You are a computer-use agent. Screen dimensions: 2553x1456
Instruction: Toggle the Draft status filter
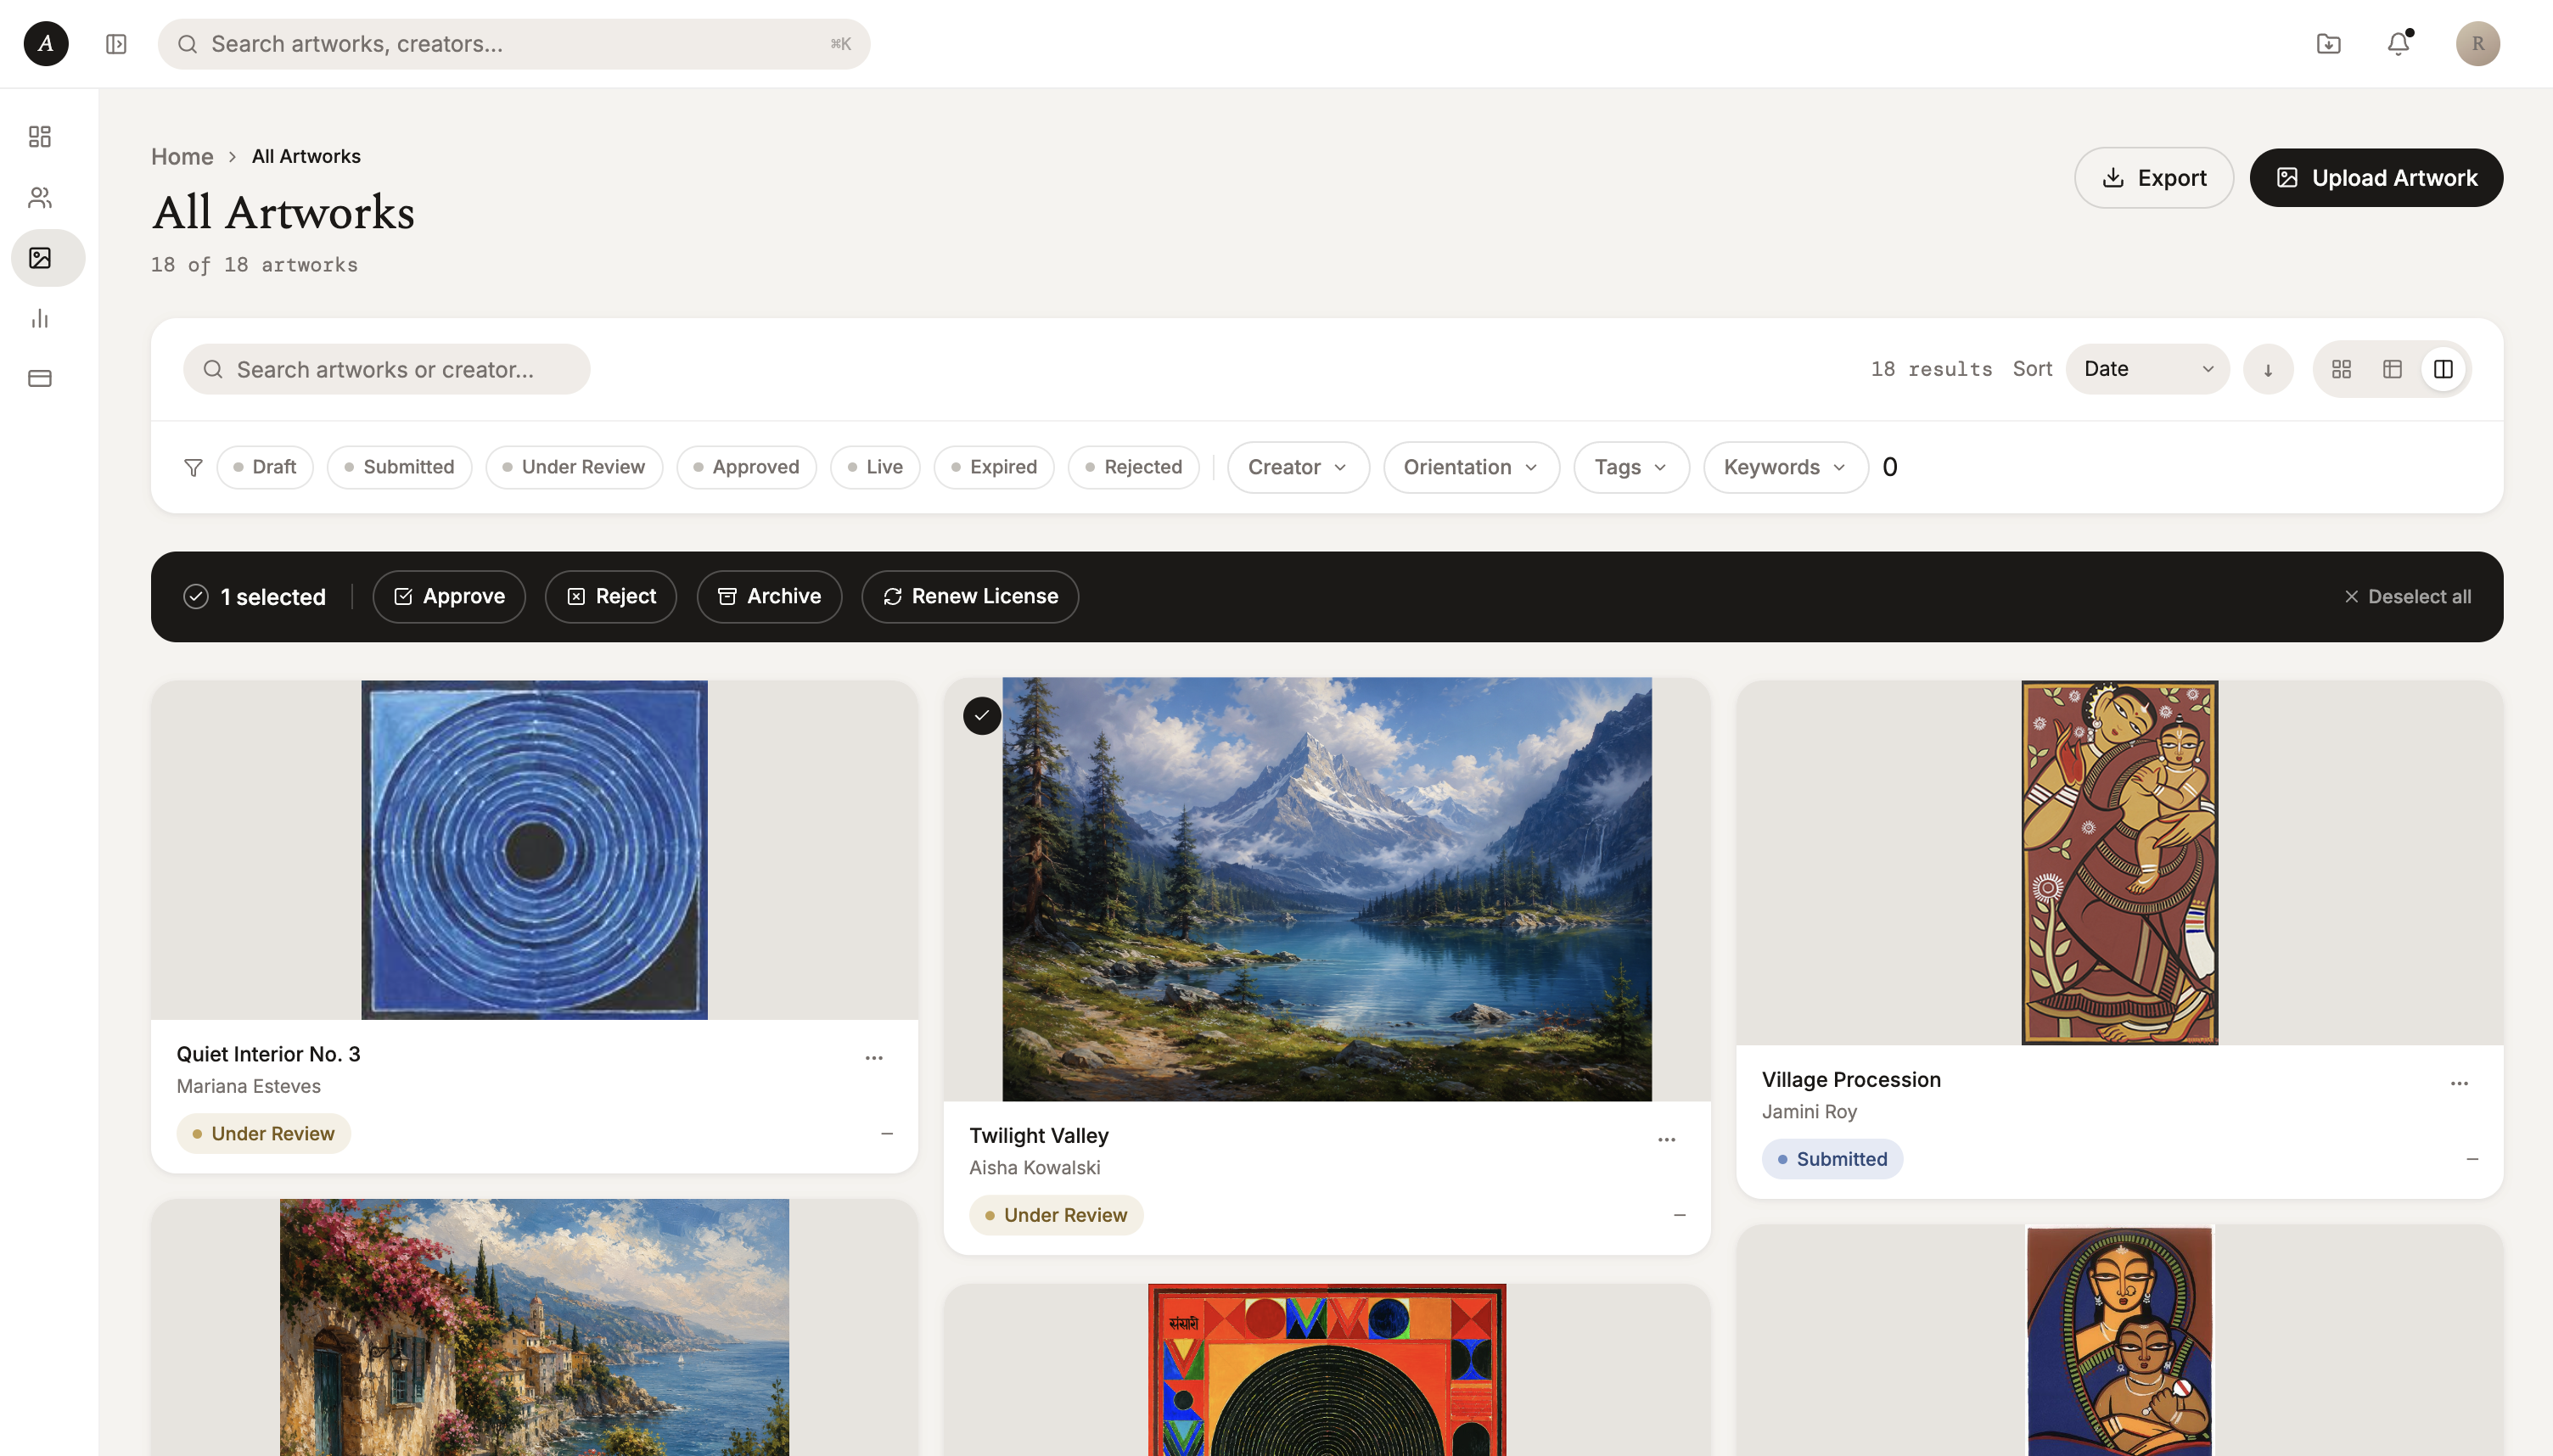click(264, 467)
